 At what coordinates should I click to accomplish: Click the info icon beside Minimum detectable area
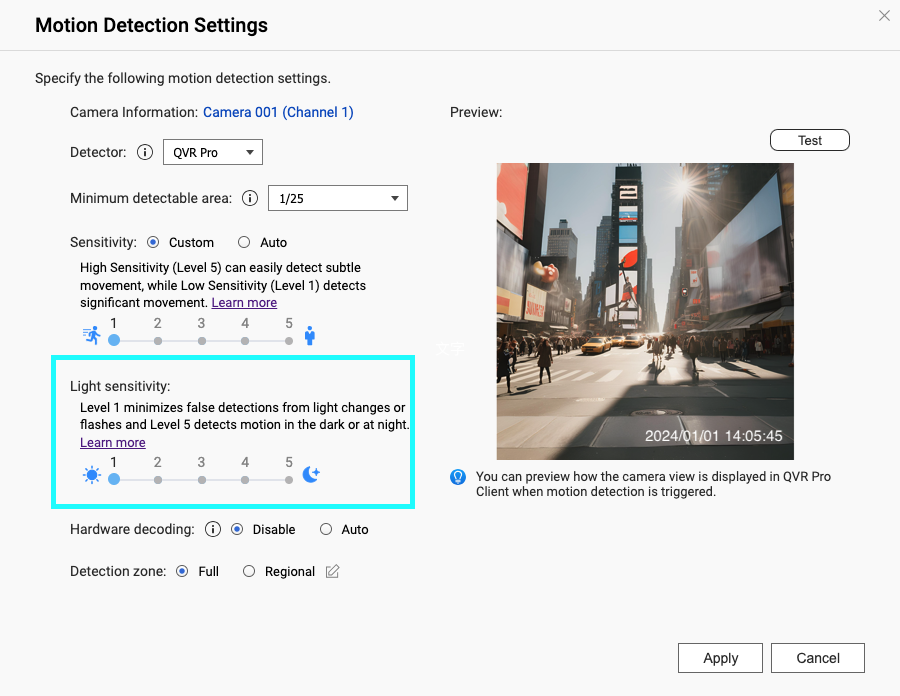pos(249,198)
